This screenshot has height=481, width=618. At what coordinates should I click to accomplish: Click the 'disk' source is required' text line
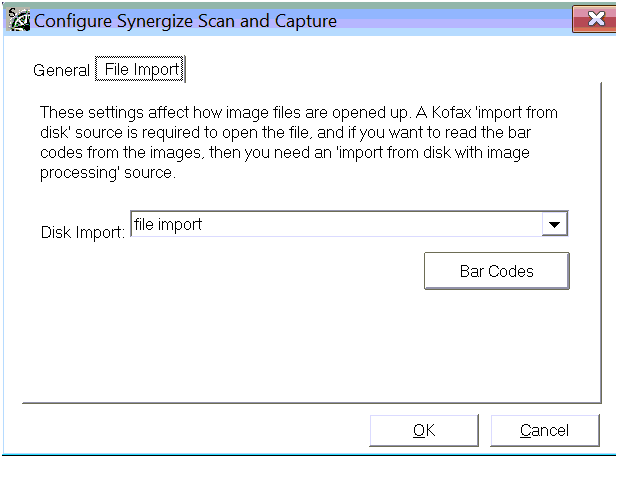pos(286,132)
